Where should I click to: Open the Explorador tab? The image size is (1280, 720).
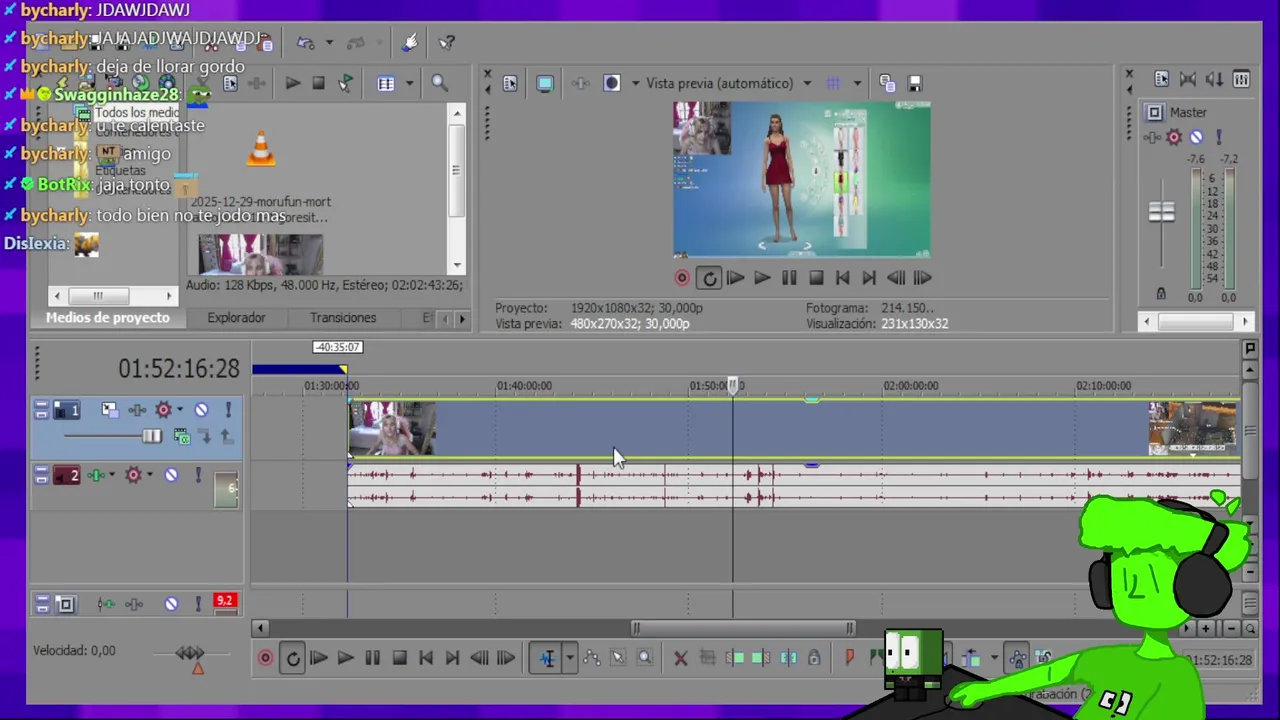click(236, 318)
